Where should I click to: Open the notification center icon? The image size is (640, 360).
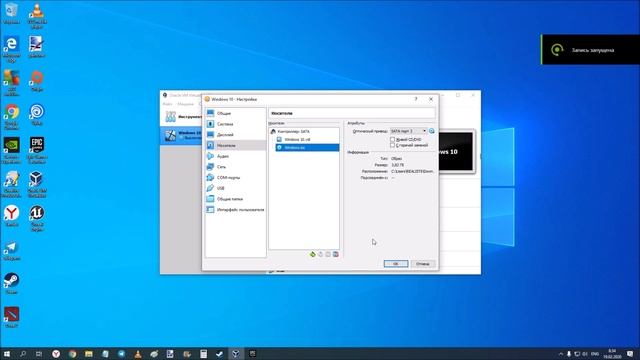click(631, 354)
